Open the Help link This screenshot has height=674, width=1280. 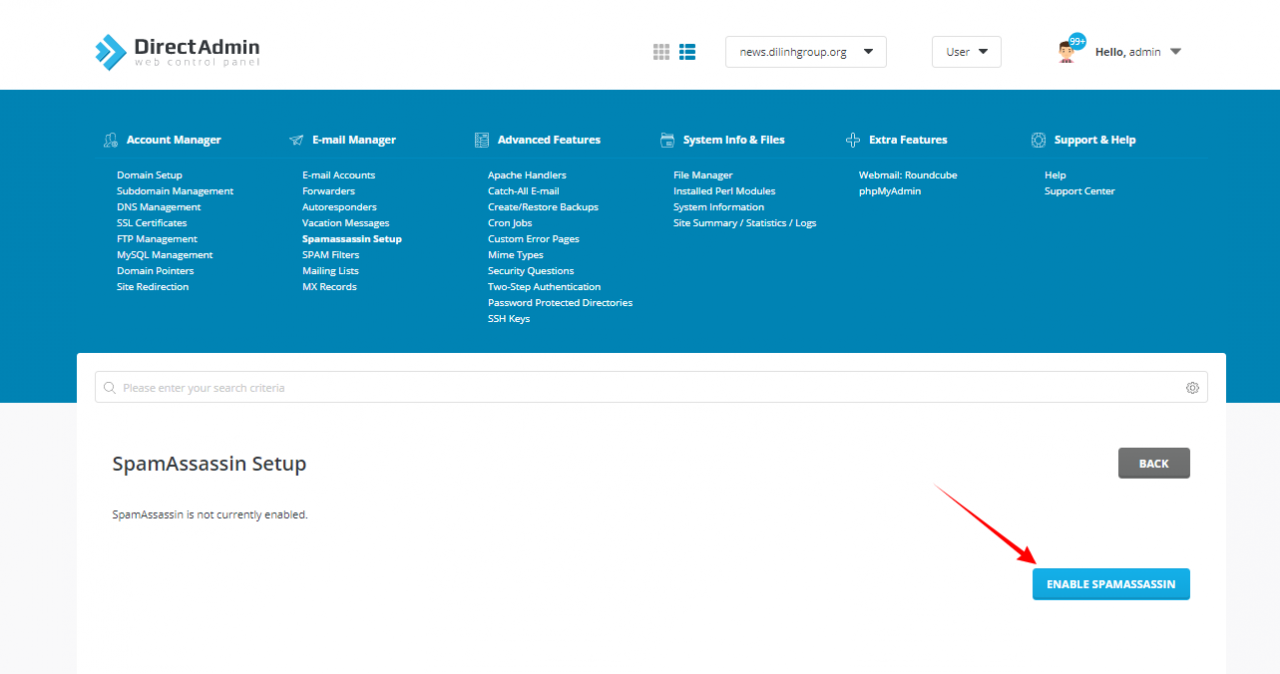(1056, 175)
